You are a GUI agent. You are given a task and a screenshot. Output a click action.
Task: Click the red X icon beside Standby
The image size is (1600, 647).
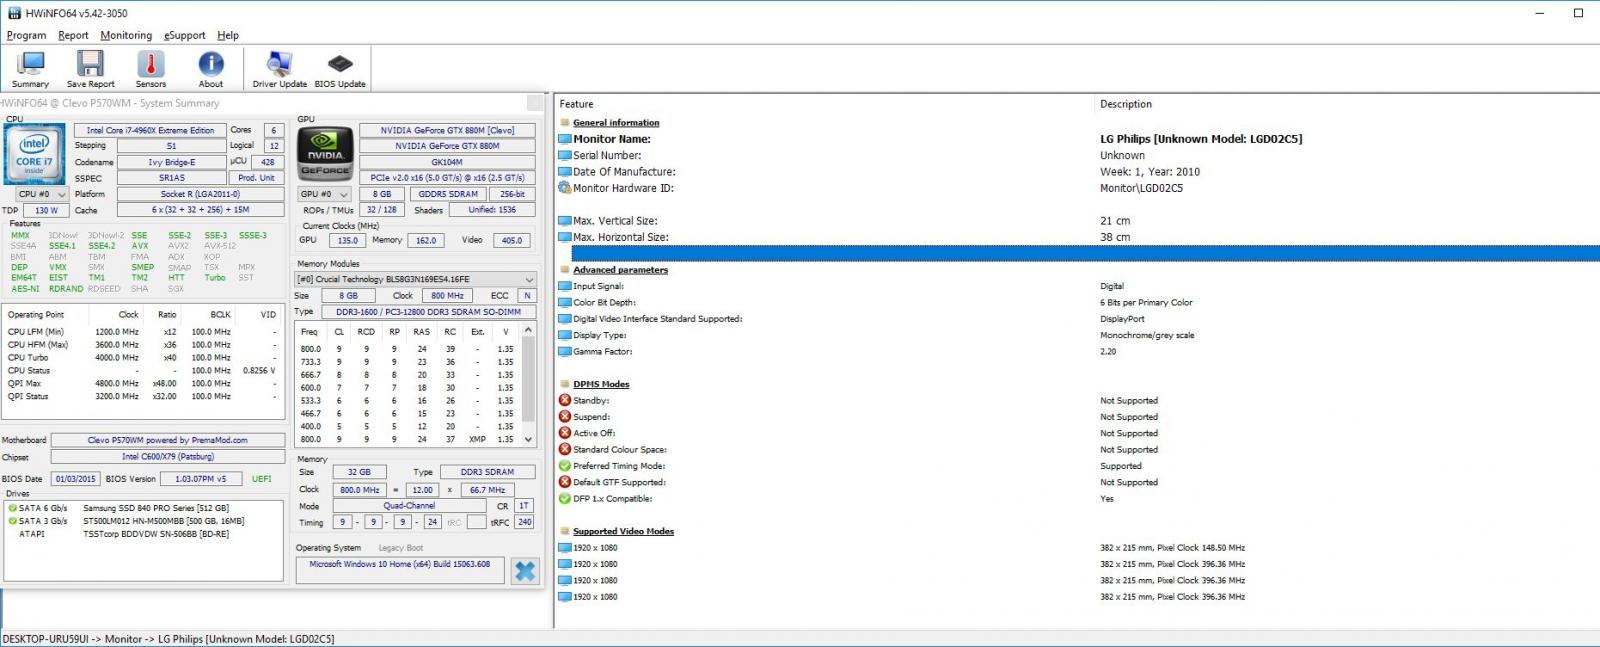[x=565, y=401]
